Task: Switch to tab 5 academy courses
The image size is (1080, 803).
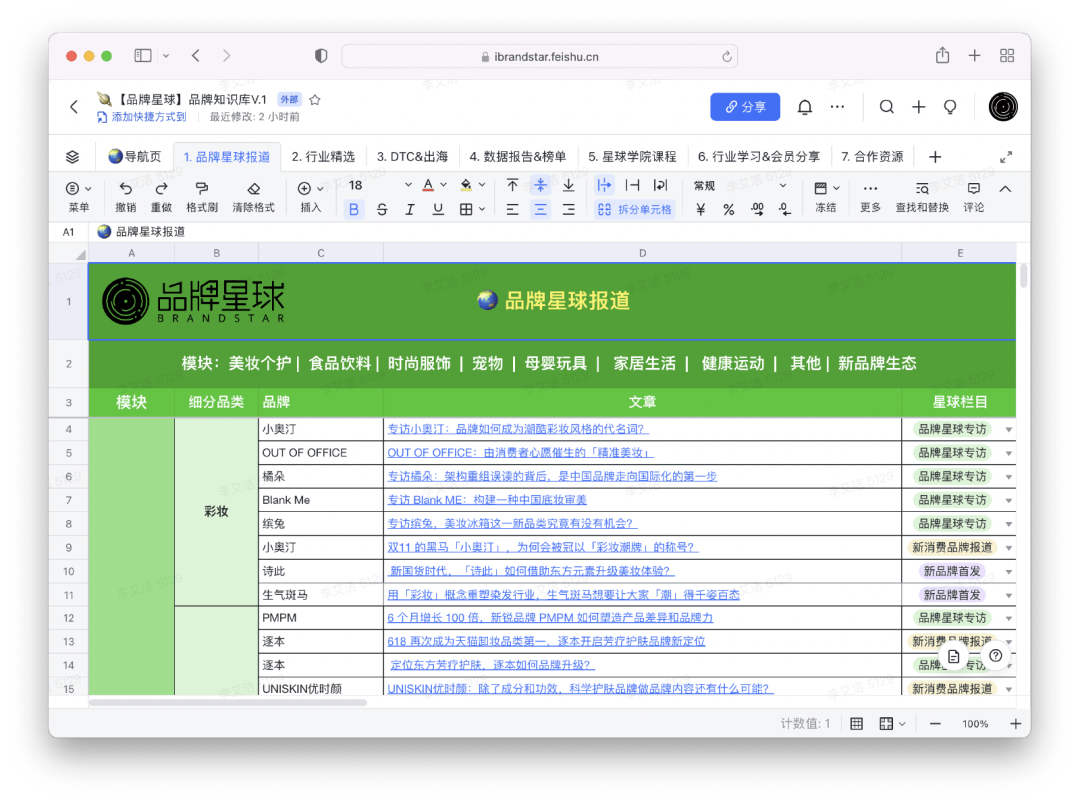Action: (632, 156)
